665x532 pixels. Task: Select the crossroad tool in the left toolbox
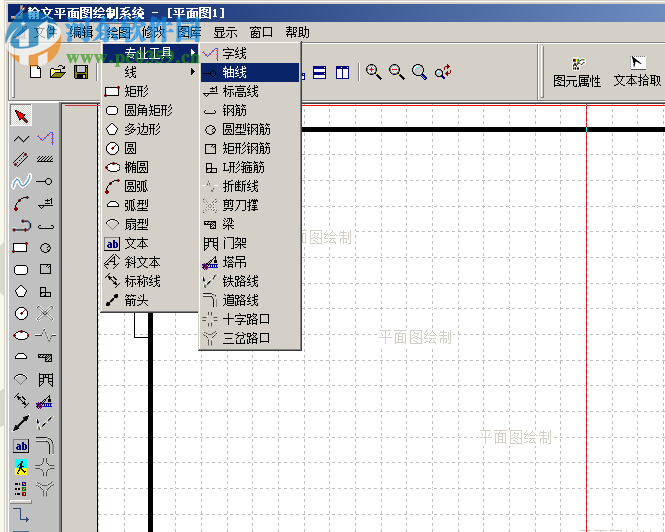click(x=45, y=467)
